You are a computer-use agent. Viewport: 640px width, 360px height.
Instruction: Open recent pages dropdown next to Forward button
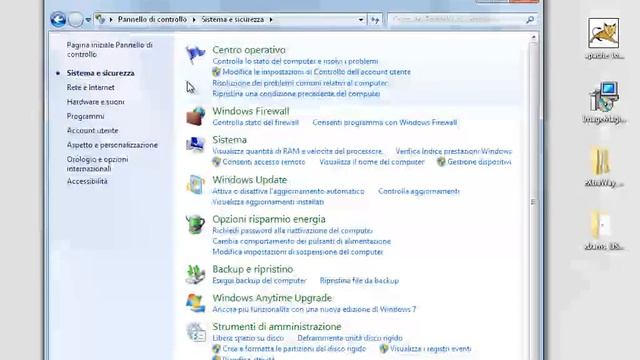88,20
